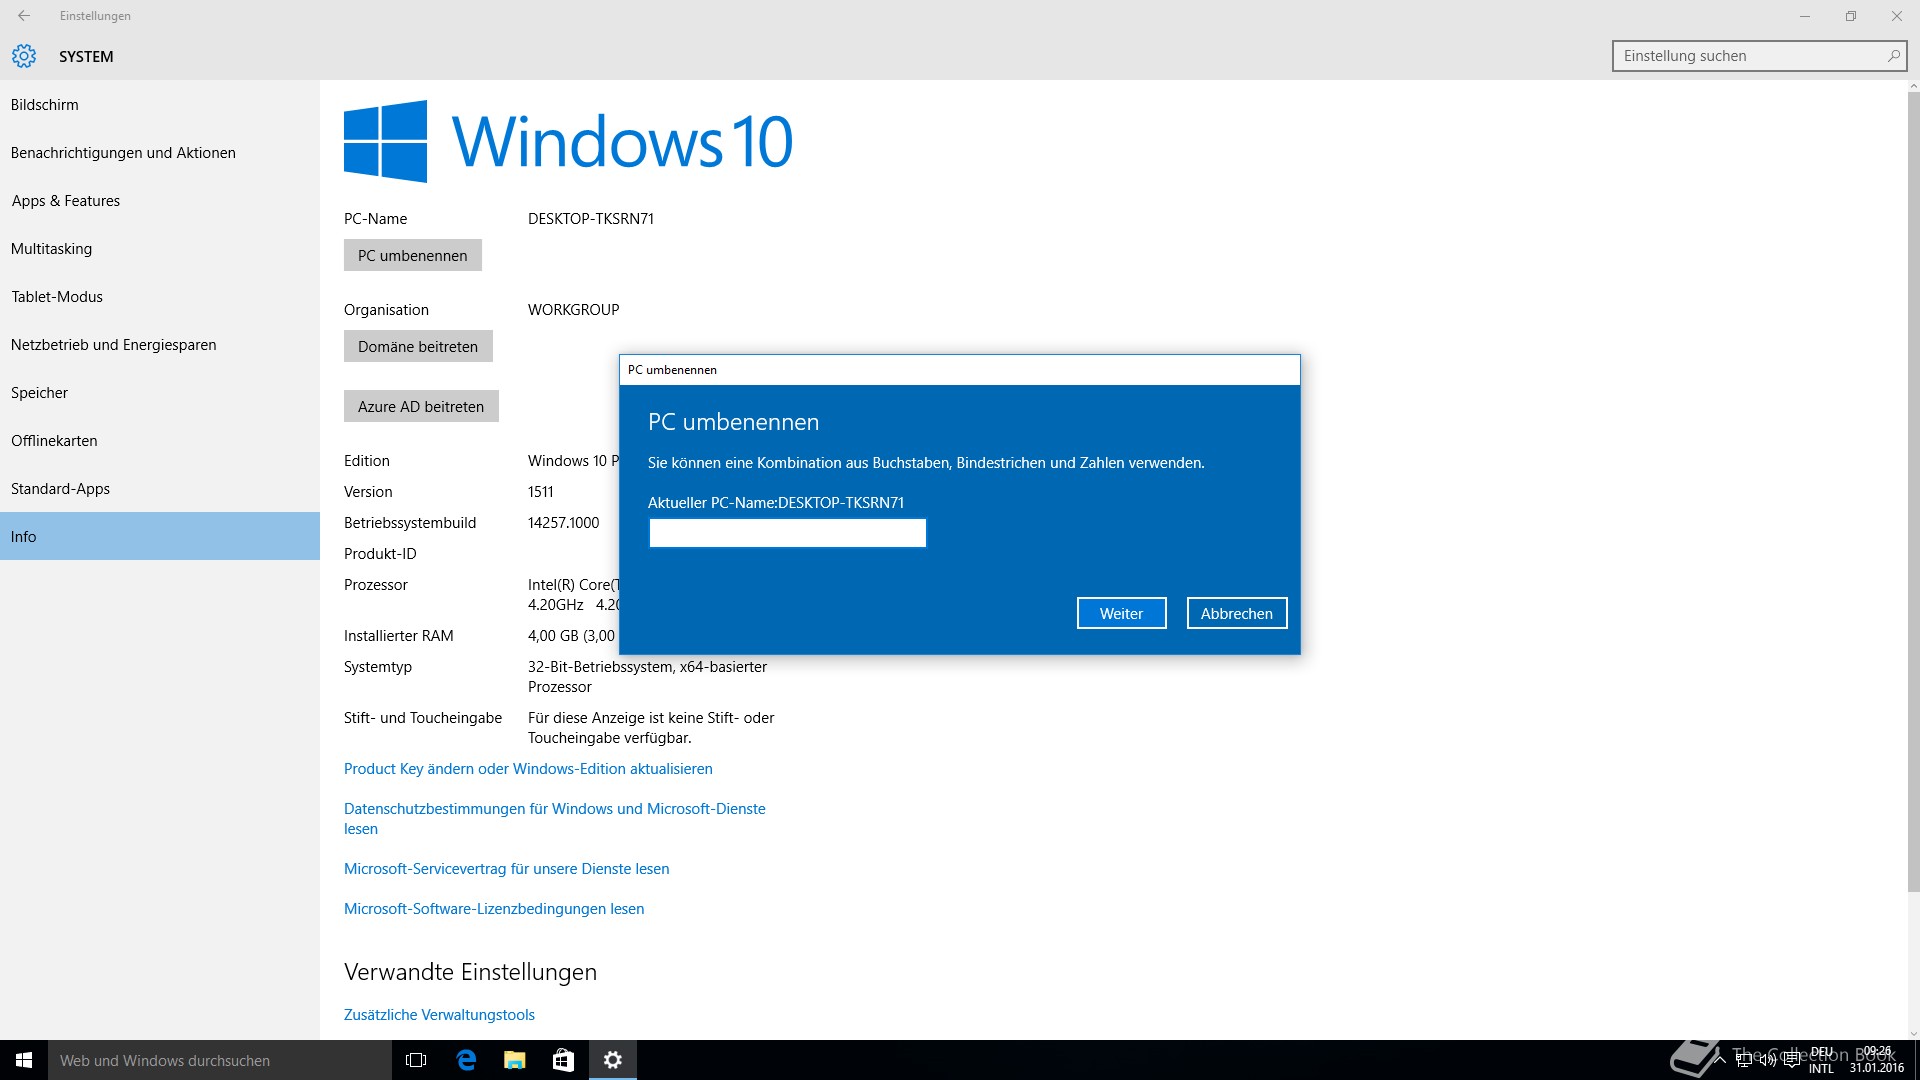1920x1080 pixels.
Task: Open Tablet-Modus settings
Action: [x=160, y=296]
